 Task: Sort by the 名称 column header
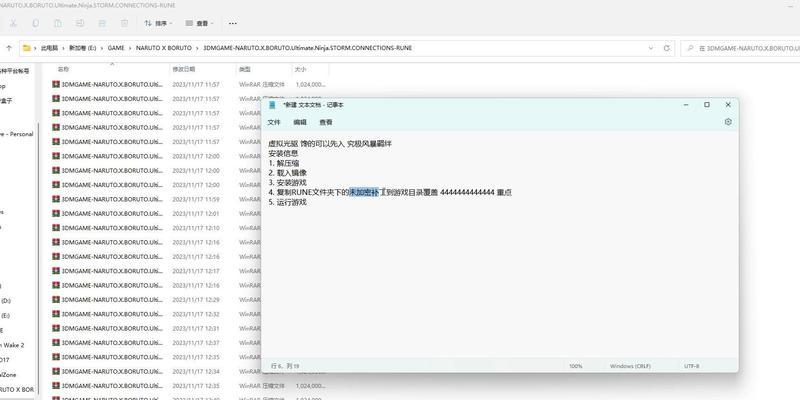[63, 69]
